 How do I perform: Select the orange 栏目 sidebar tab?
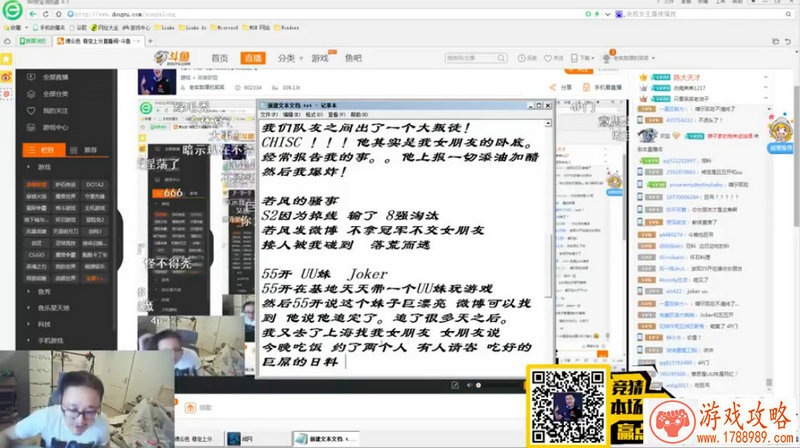[x=44, y=150]
